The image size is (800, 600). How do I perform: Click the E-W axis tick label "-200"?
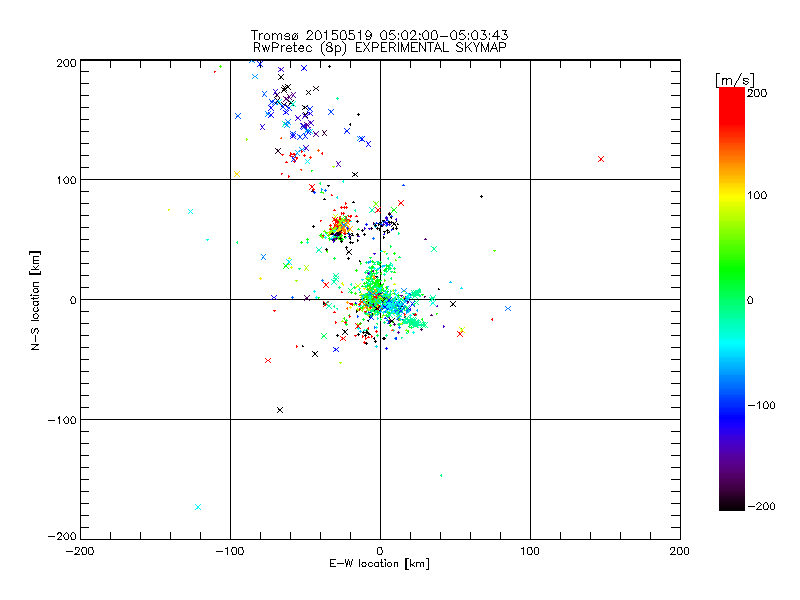coord(80,551)
